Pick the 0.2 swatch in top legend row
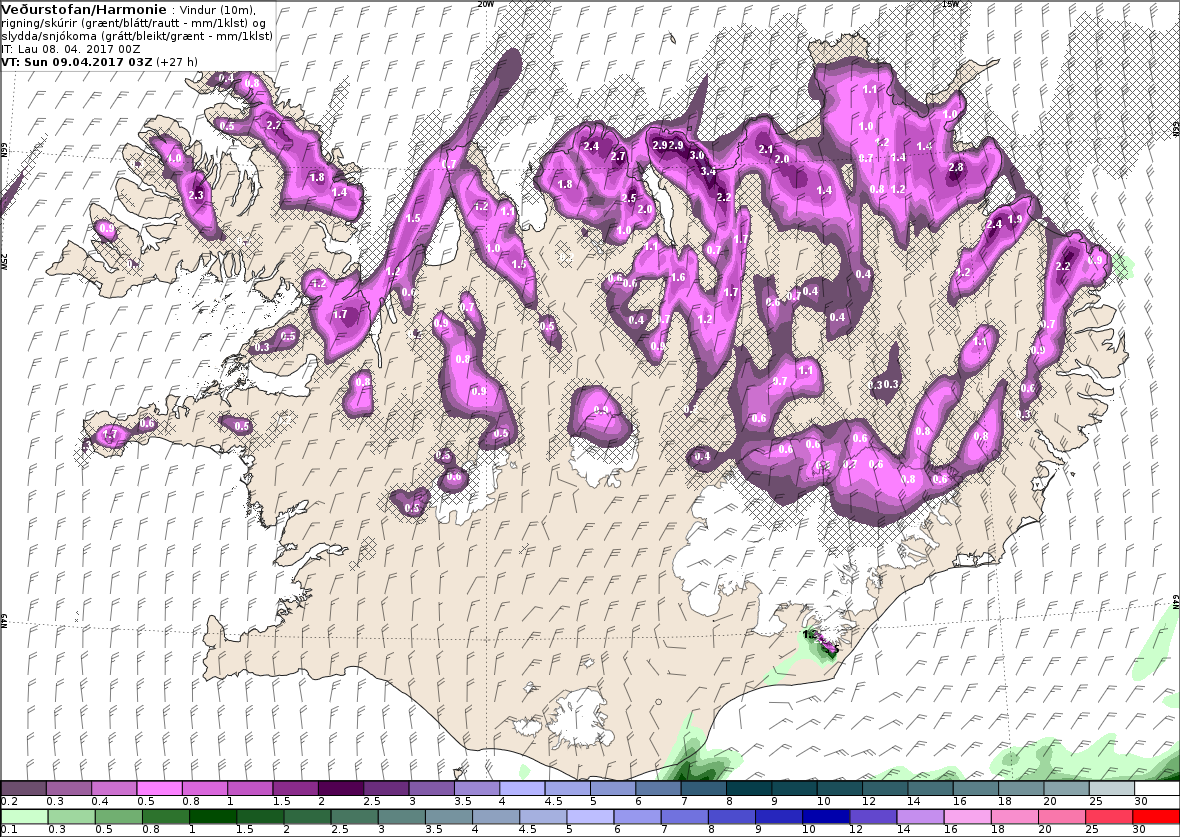This screenshot has width=1180, height=837. [23, 788]
